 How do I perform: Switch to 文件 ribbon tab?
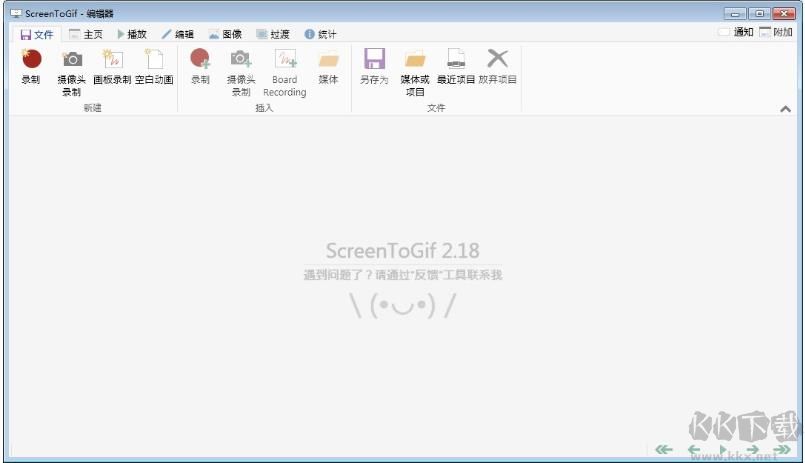tap(36, 34)
